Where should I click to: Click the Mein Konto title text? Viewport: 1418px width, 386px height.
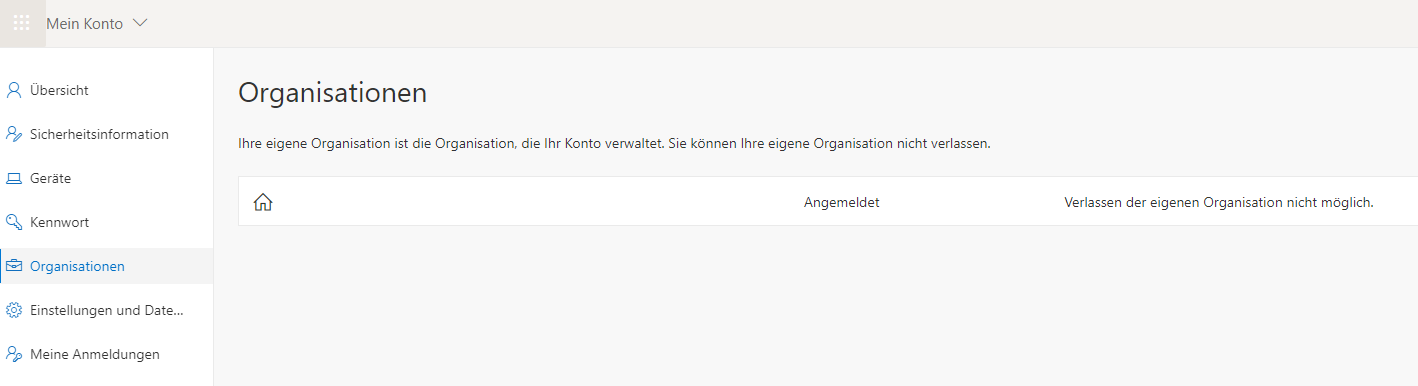85,23
